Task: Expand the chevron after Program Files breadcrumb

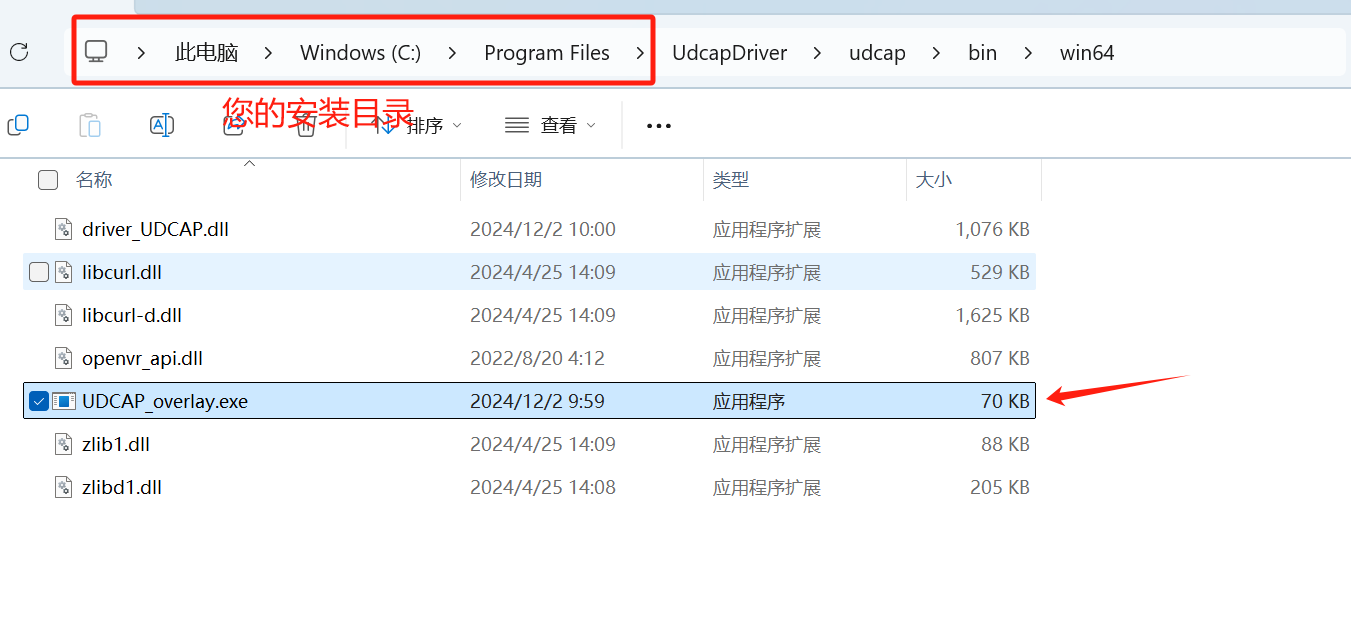Action: (640, 53)
